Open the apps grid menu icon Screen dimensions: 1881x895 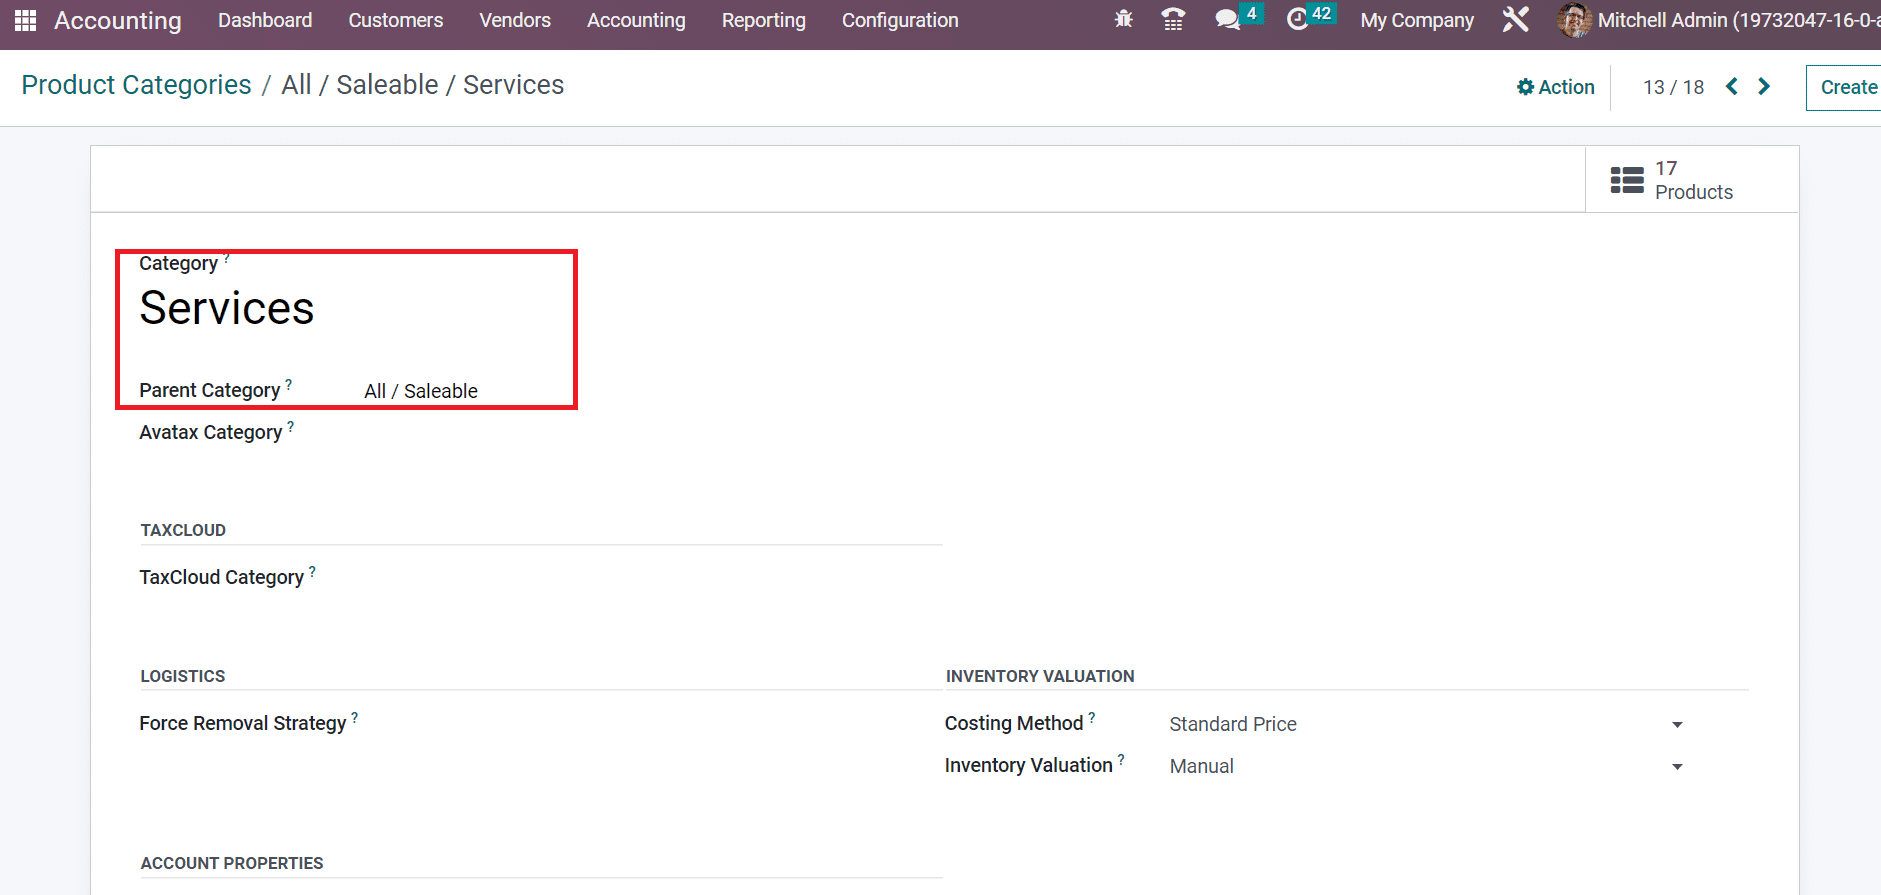pyautogui.click(x=25, y=20)
